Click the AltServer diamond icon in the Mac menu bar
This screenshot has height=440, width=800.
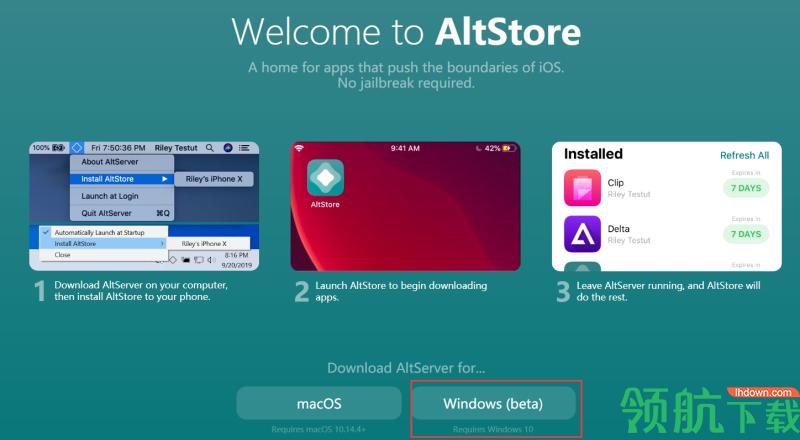(77, 148)
